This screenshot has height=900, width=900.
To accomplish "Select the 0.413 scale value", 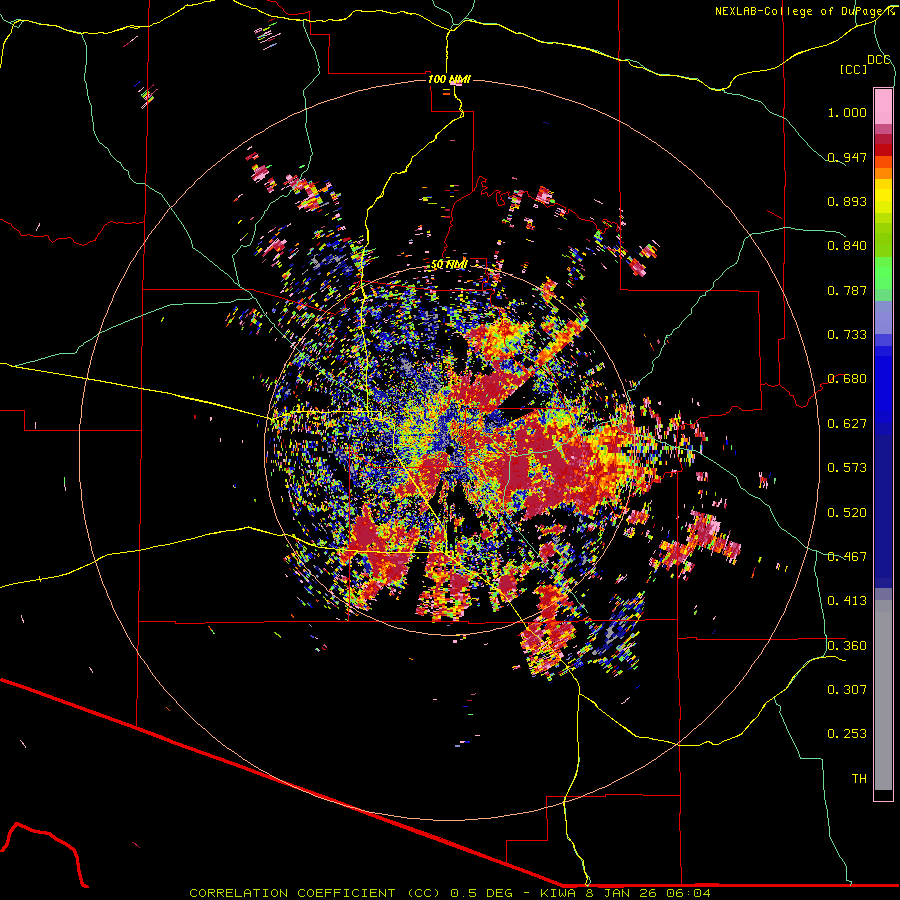I will coord(847,601).
